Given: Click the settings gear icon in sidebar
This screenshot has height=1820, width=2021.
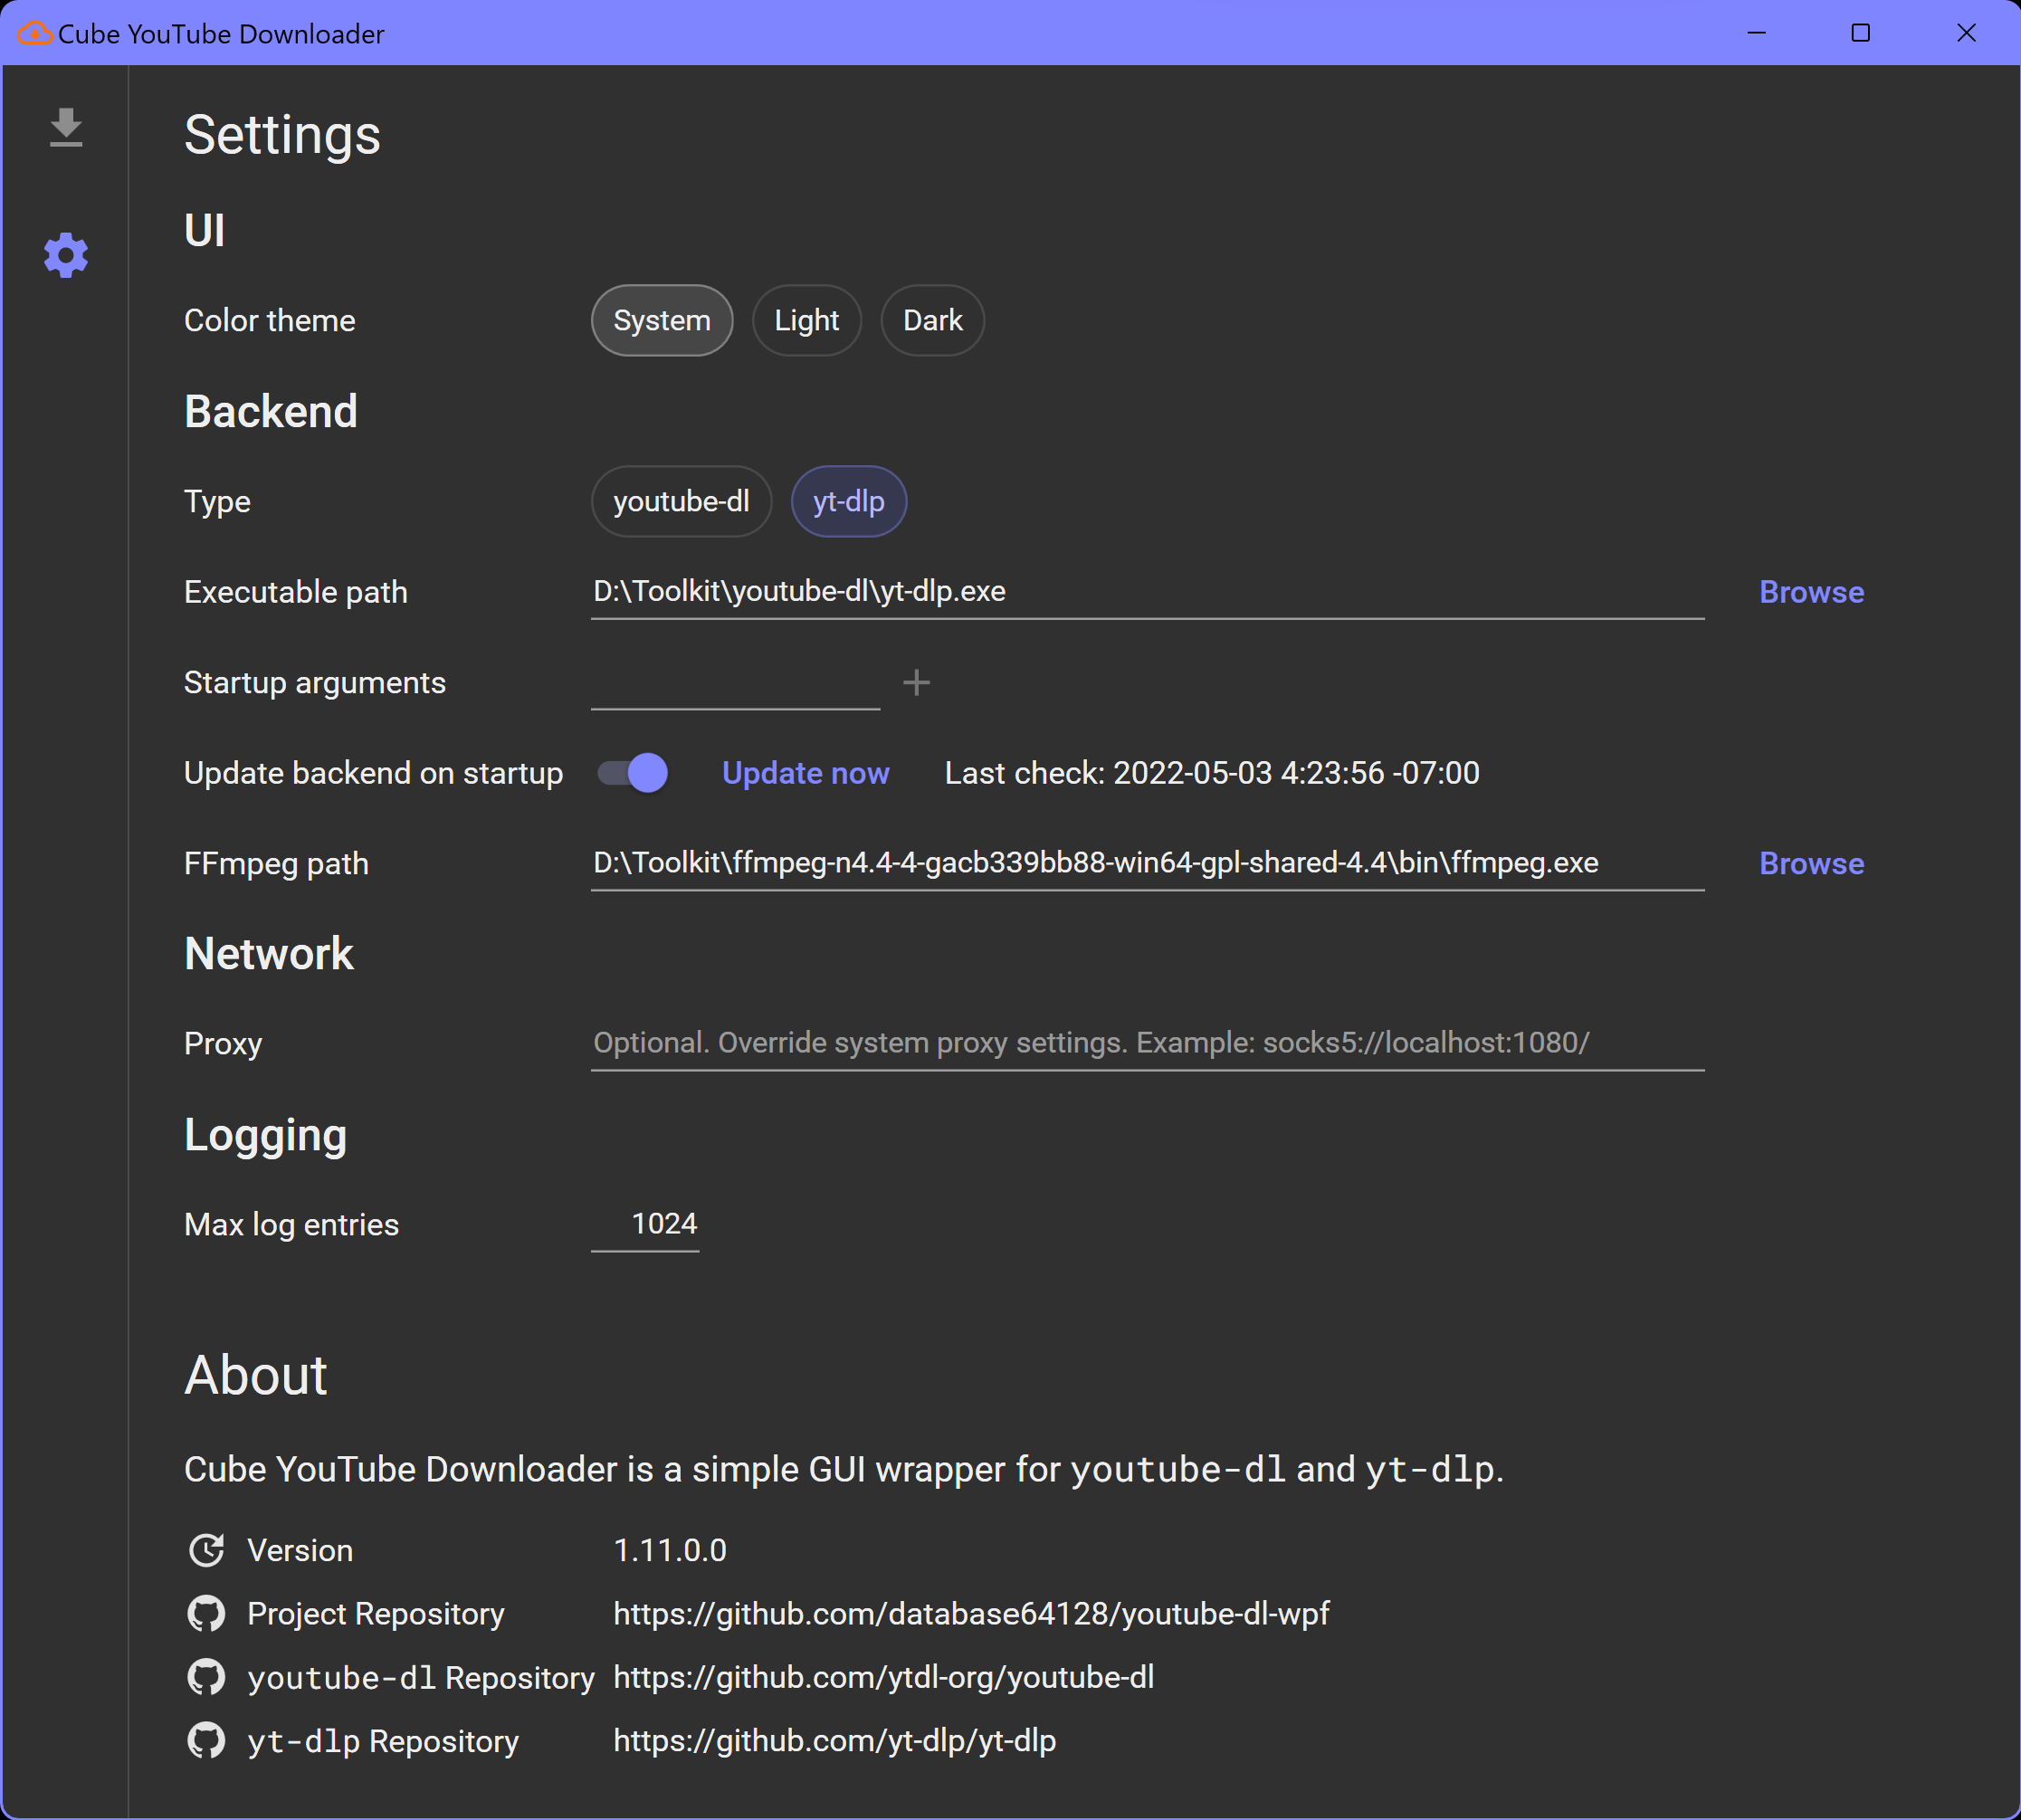Looking at the screenshot, I should point(66,256).
